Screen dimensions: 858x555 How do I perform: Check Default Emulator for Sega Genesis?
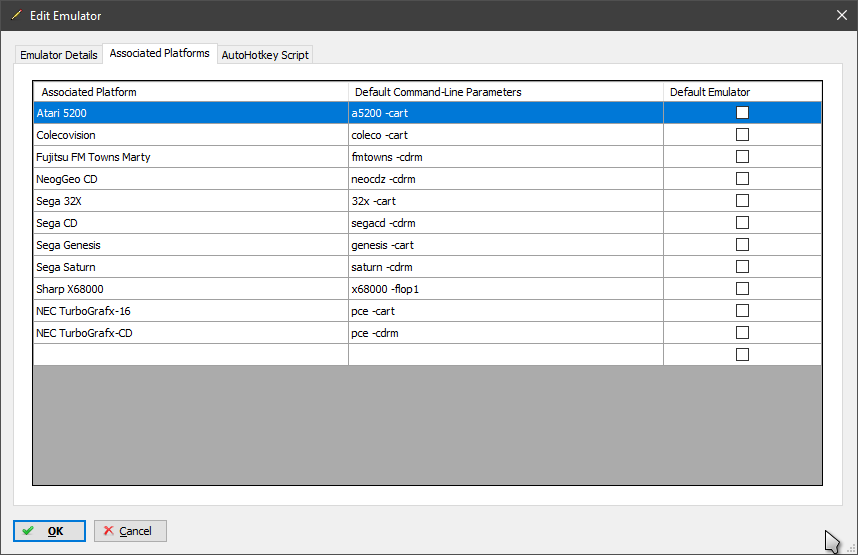743,245
